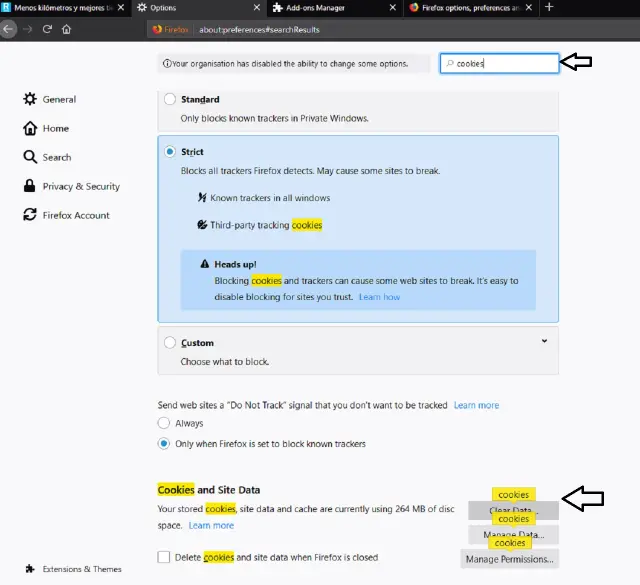Open Home settings house icon
The height and width of the screenshot is (585, 640).
pos(30,128)
